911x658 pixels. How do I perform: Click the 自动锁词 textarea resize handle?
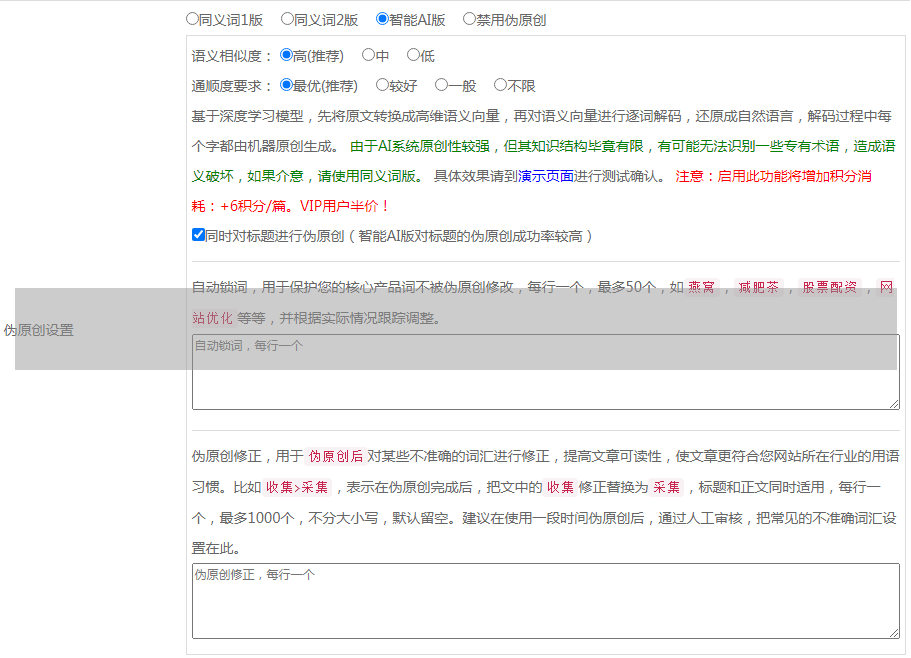(x=893, y=403)
